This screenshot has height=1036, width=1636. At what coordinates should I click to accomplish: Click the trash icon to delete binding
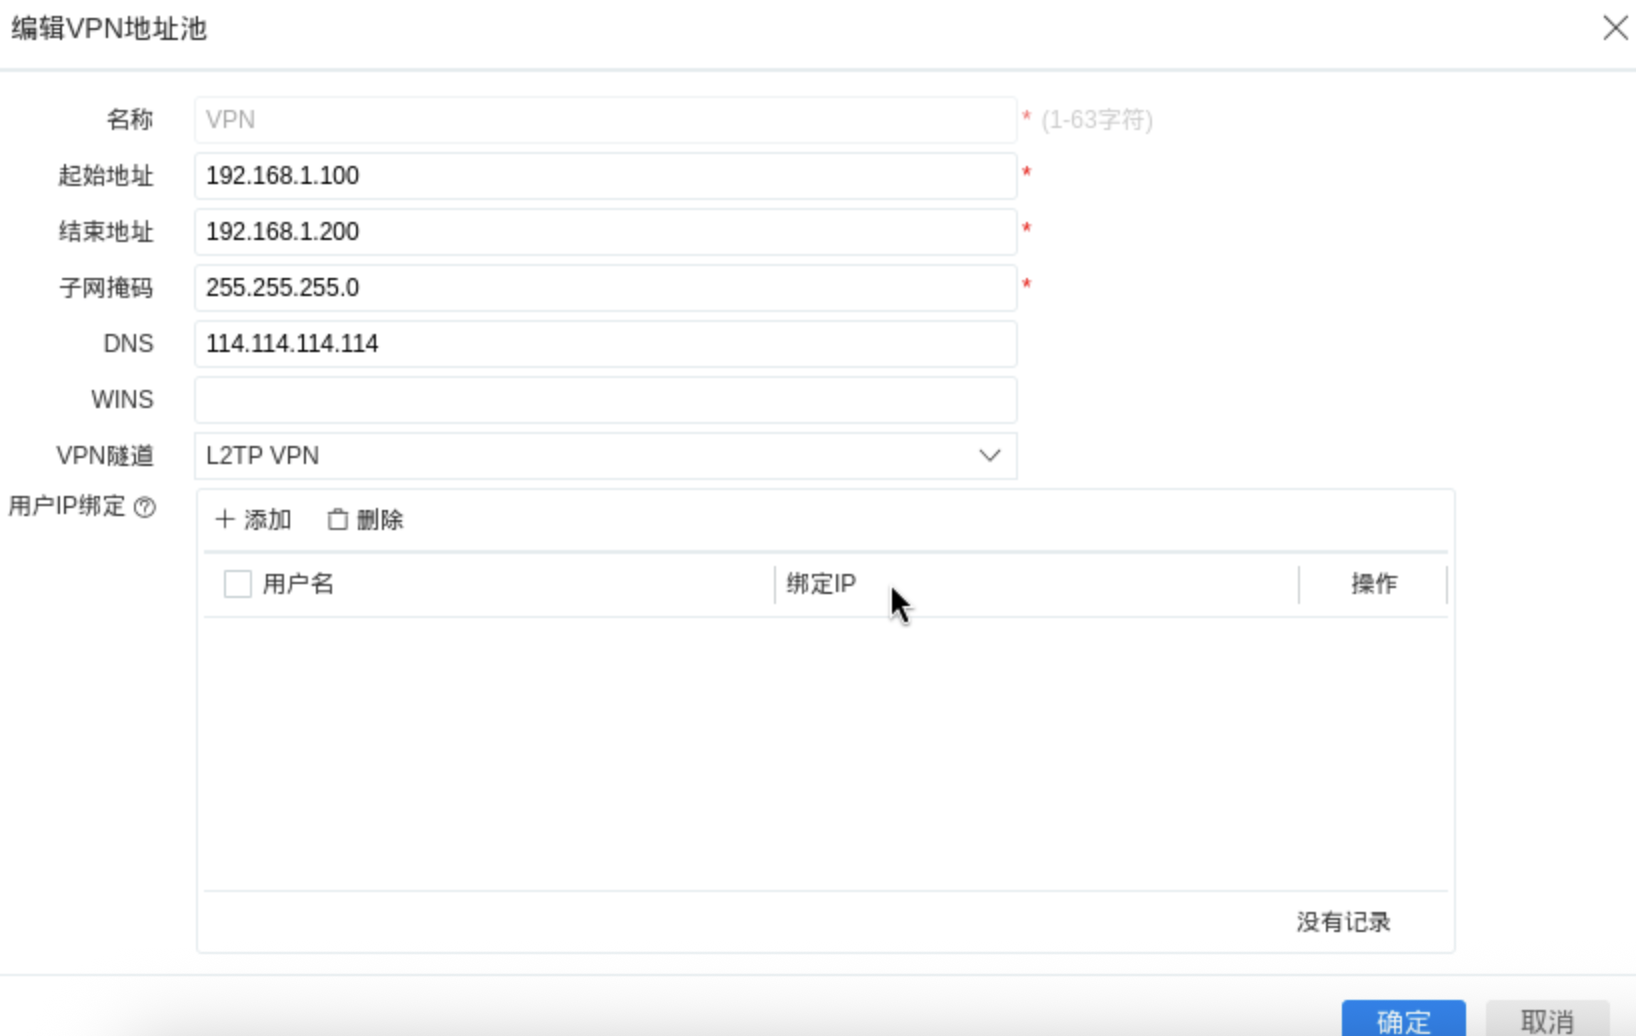click(x=338, y=520)
